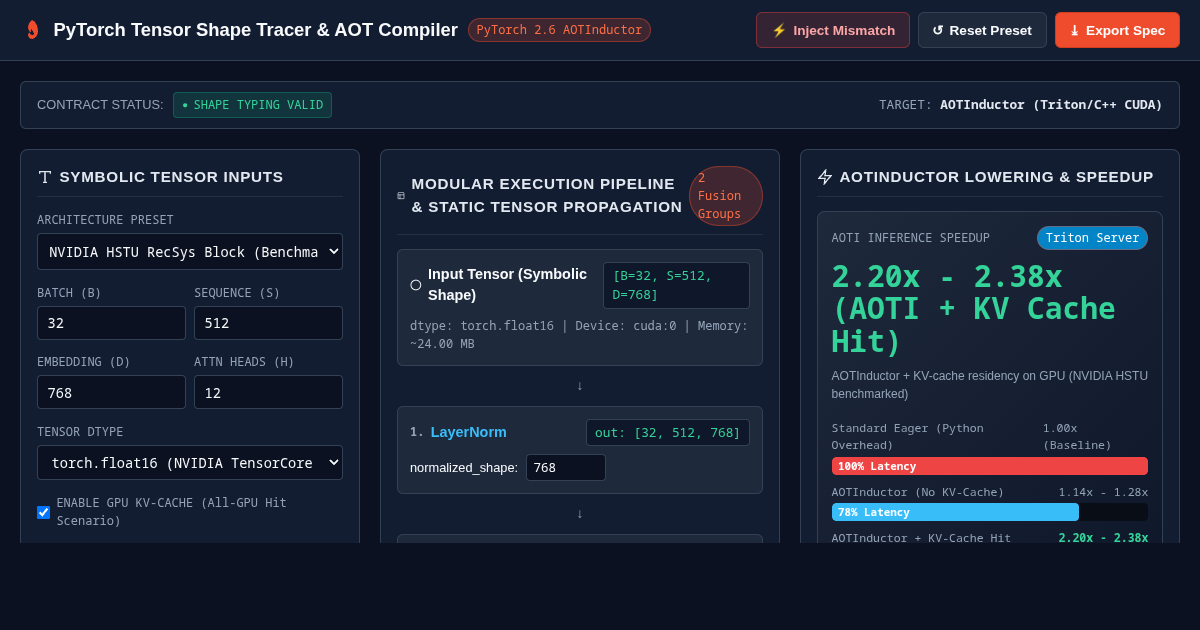
Task: Open the Architecture Preset dropdown
Action: (190, 251)
